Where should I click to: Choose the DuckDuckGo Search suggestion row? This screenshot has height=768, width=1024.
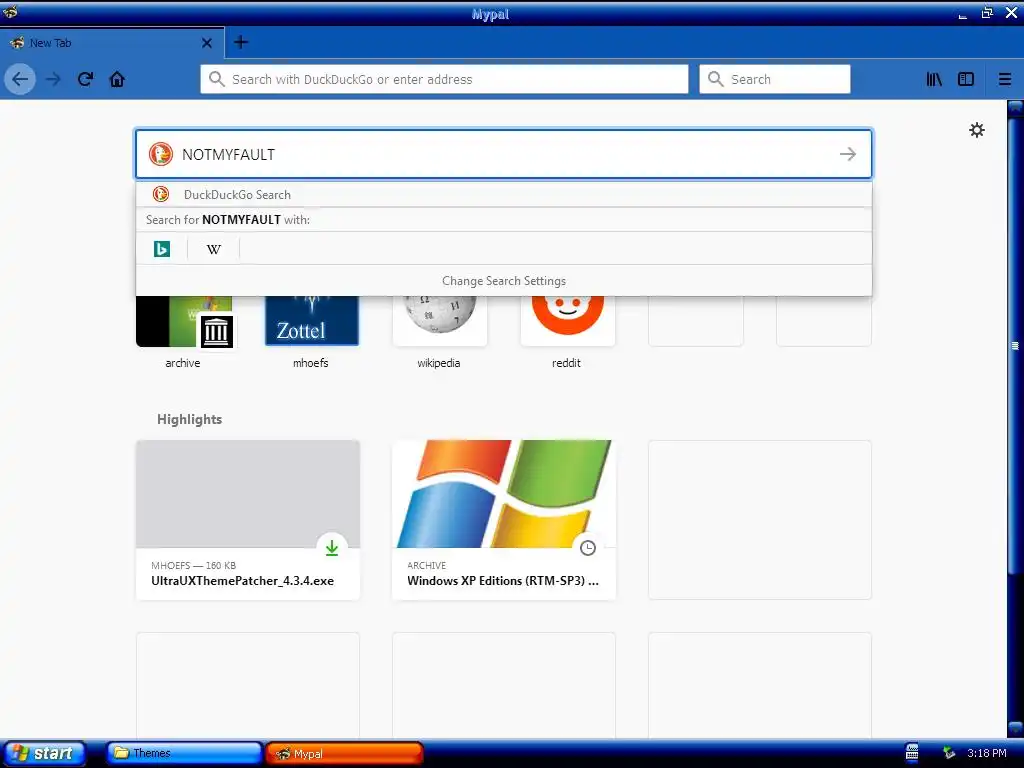[x=504, y=195]
